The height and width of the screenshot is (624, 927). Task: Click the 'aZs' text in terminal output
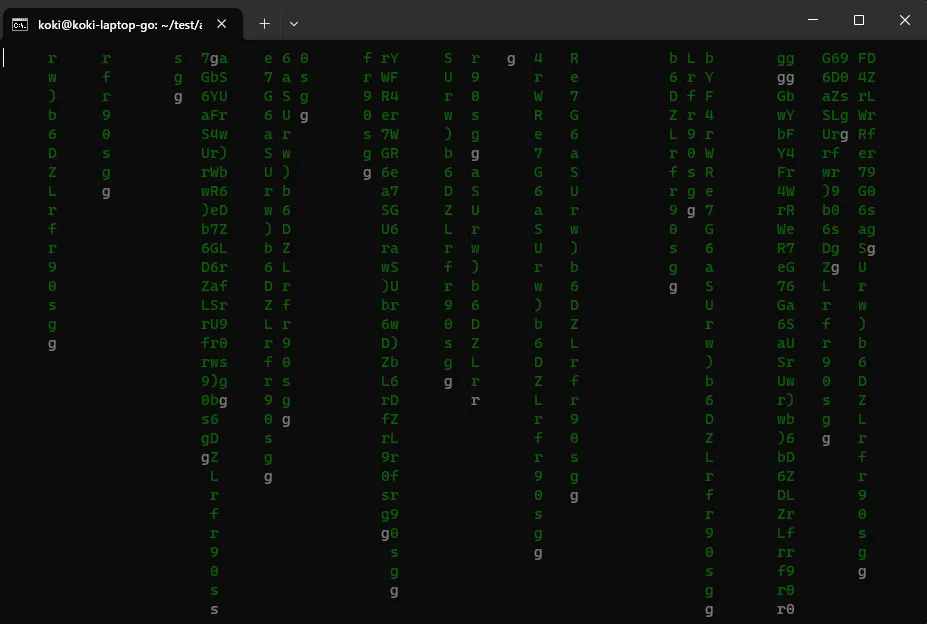835,97
